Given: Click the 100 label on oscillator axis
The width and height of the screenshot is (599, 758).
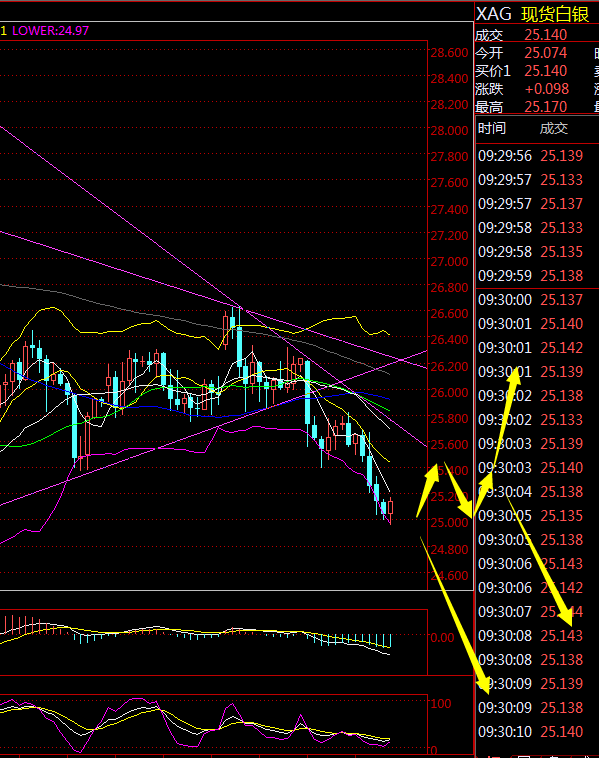Looking at the screenshot, I should point(440,703).
